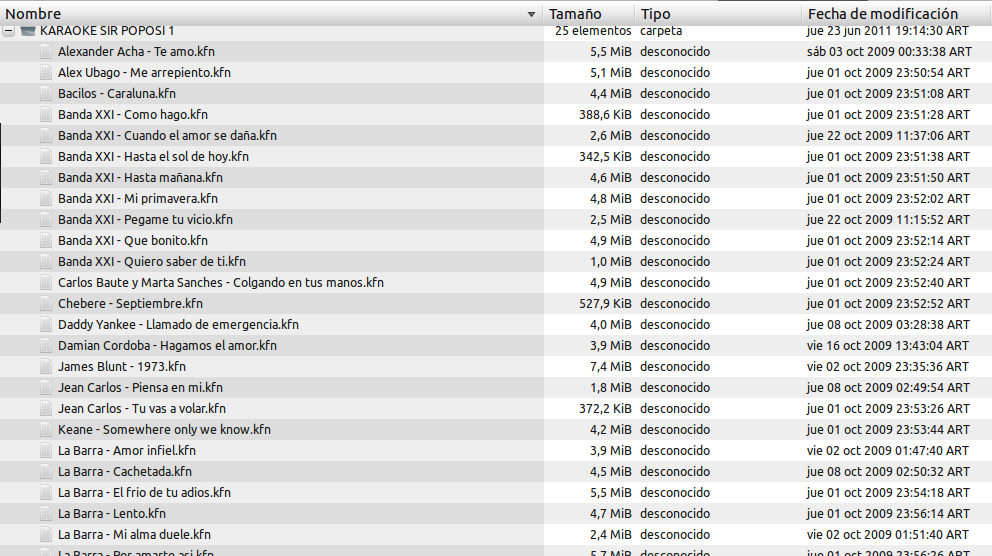The height and width of the screenshot is (556, 992).
Task: Select icon of Banda XXI - Cuando el amor se daña.kfn
Action: point(46,135)
